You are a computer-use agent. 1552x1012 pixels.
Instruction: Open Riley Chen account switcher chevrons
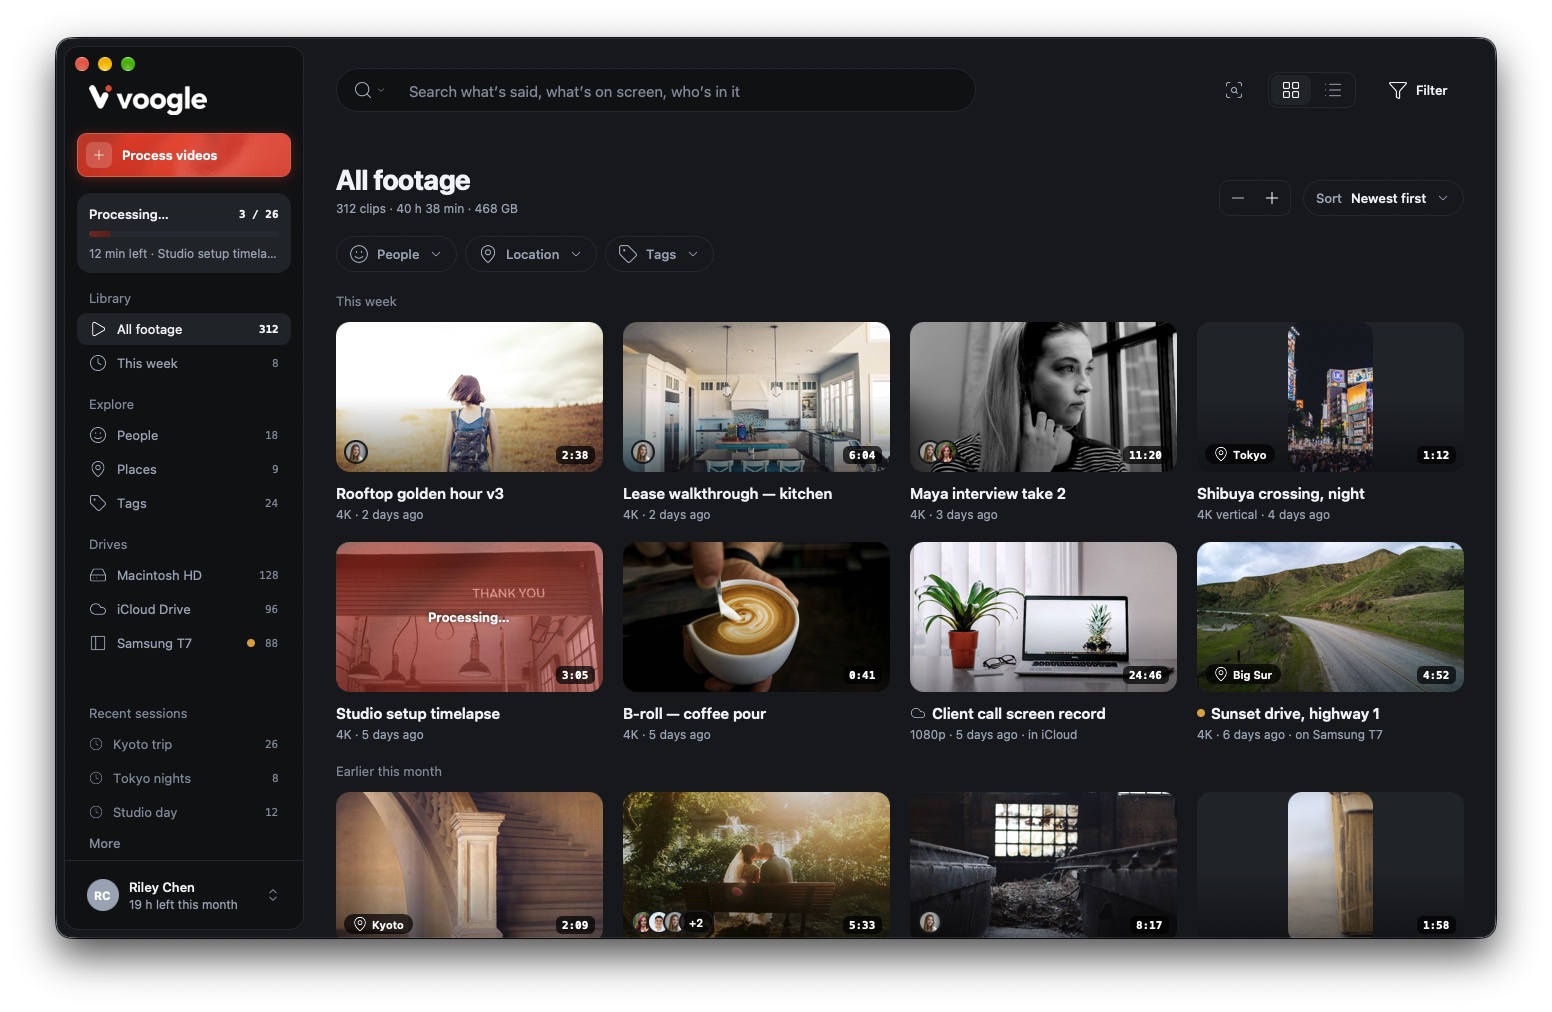pyautogui.click(x=273, y=895)
